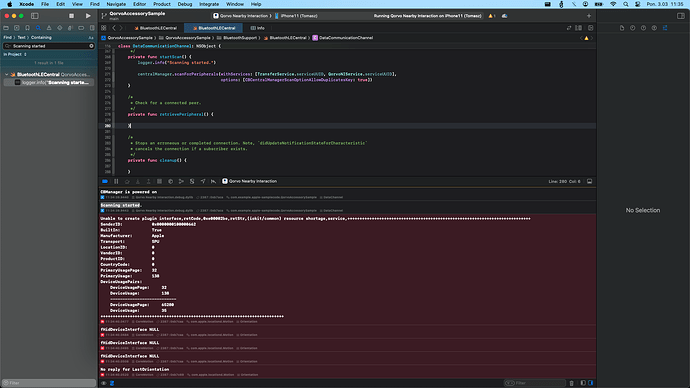Switch to the Info editor tab
690x388 pixels.
258,28
